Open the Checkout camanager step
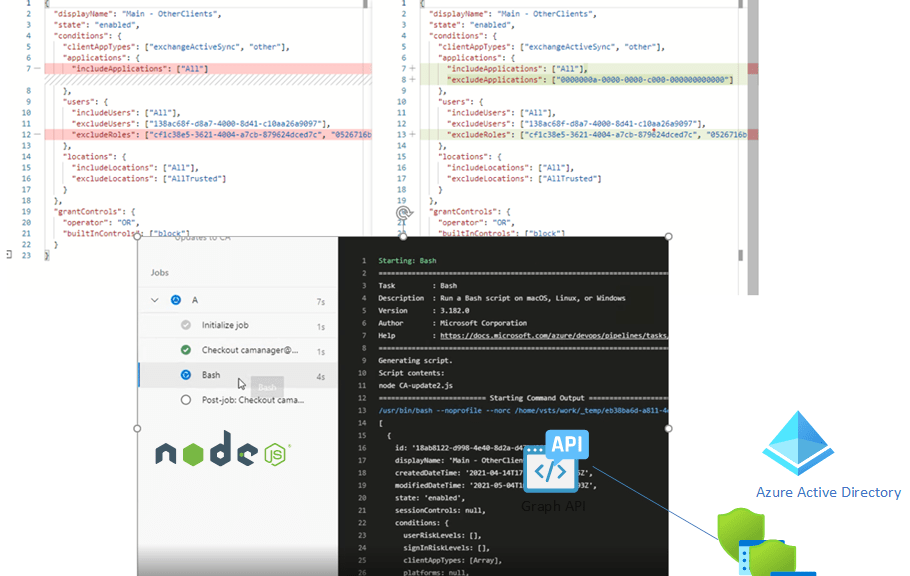Image resolution: width=910 pixels, height=576 pixels. (x=250, y=350)
